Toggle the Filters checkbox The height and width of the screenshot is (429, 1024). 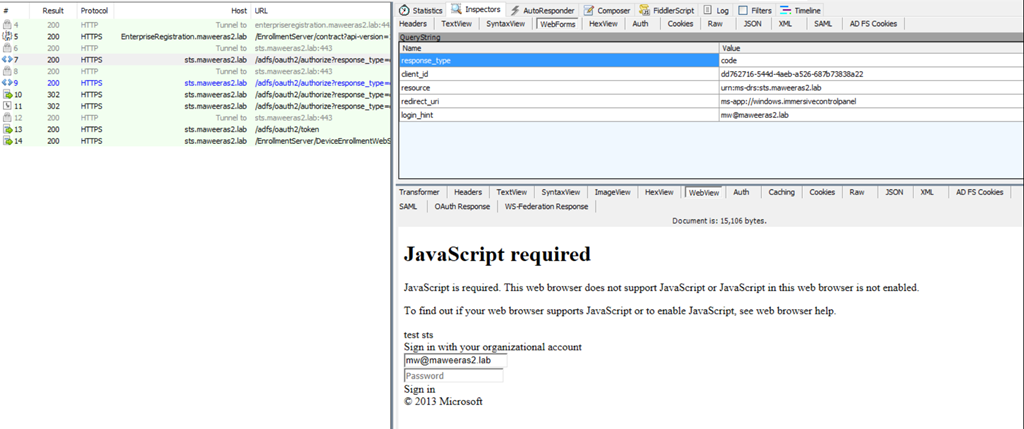pyautogui.click(x=742, y=9)
